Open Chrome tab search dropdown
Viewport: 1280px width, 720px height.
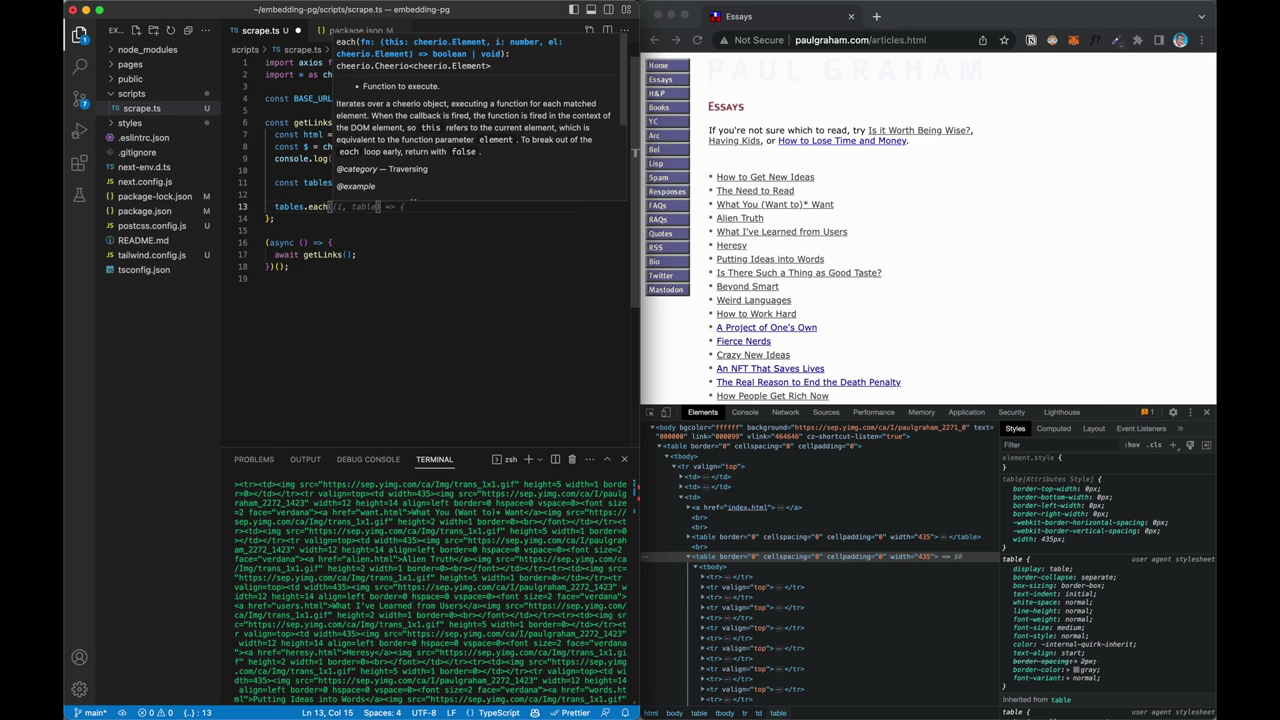[x=1202, y=16]
